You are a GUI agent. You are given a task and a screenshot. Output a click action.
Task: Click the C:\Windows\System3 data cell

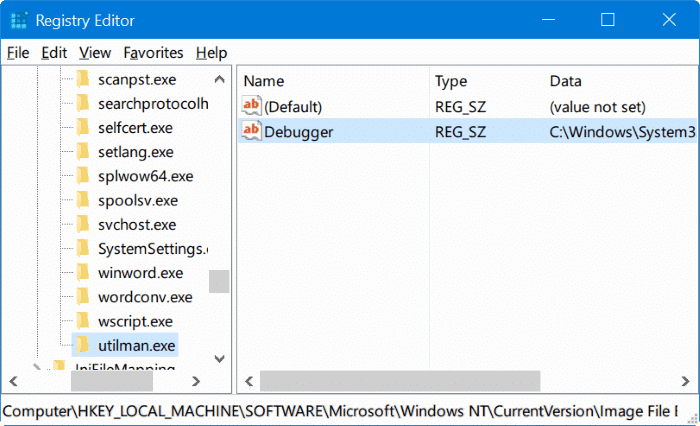pyautogui.click(x=622, y=132)
